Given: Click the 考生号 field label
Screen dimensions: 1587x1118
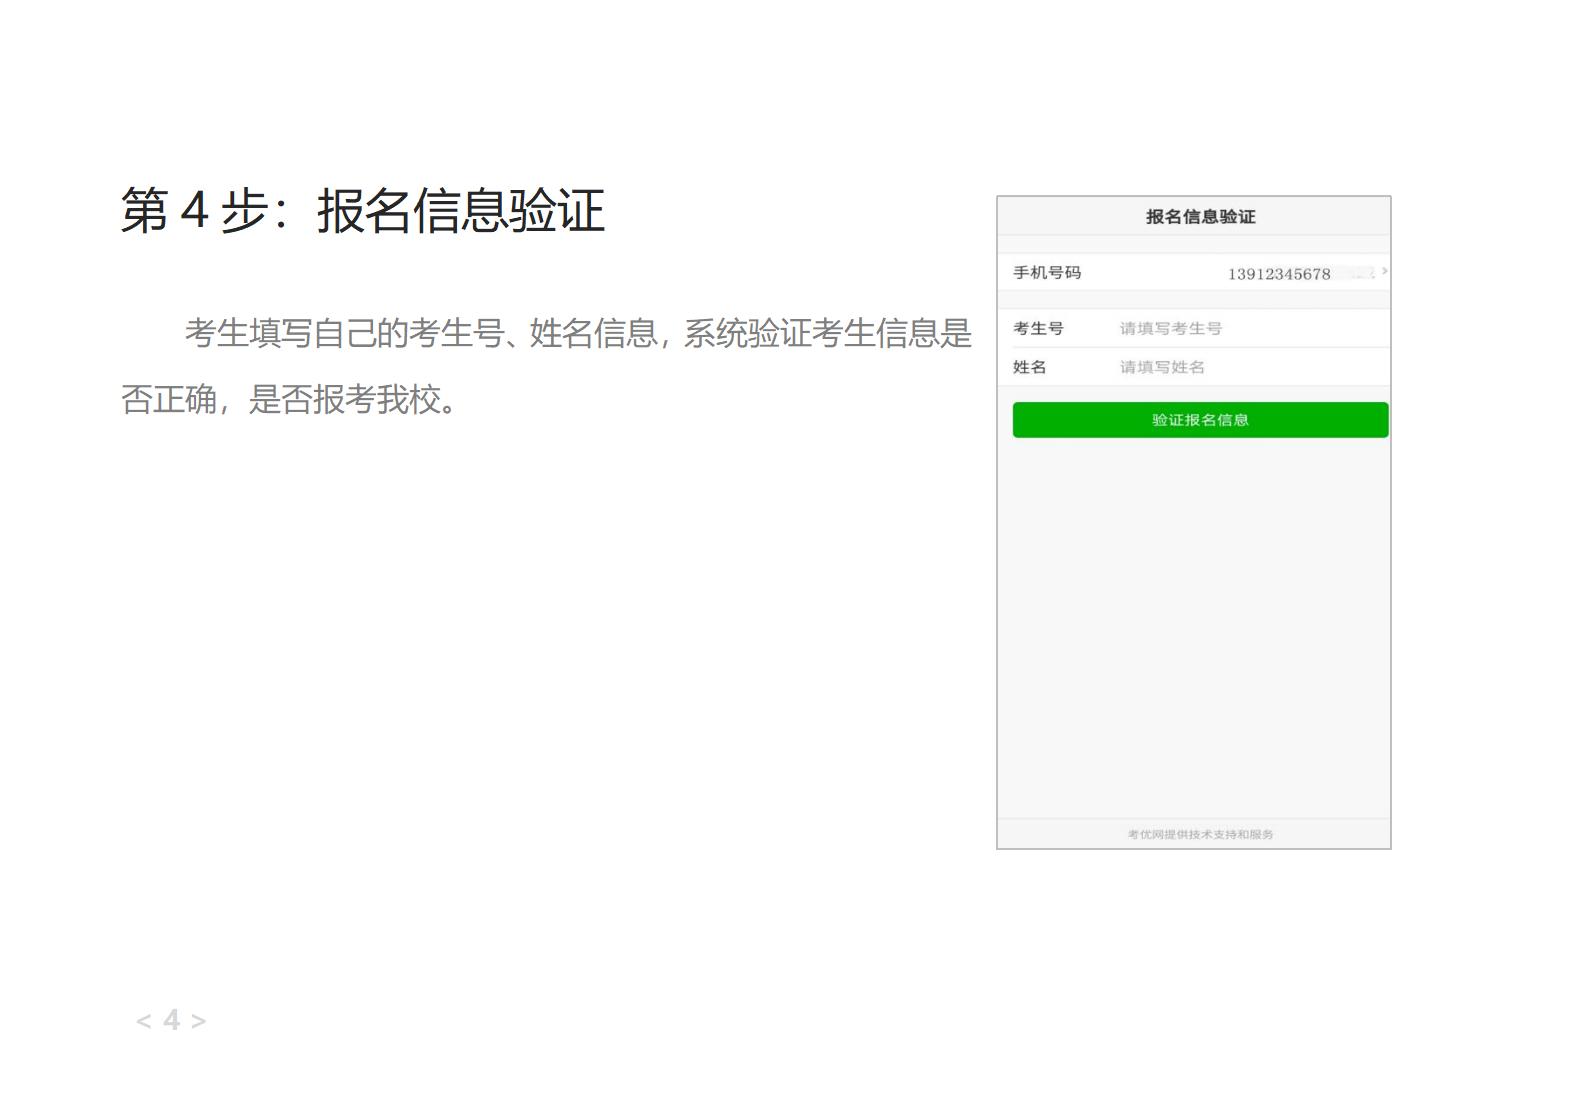Looking at the screenshot, I should (x=1038, y=328).
